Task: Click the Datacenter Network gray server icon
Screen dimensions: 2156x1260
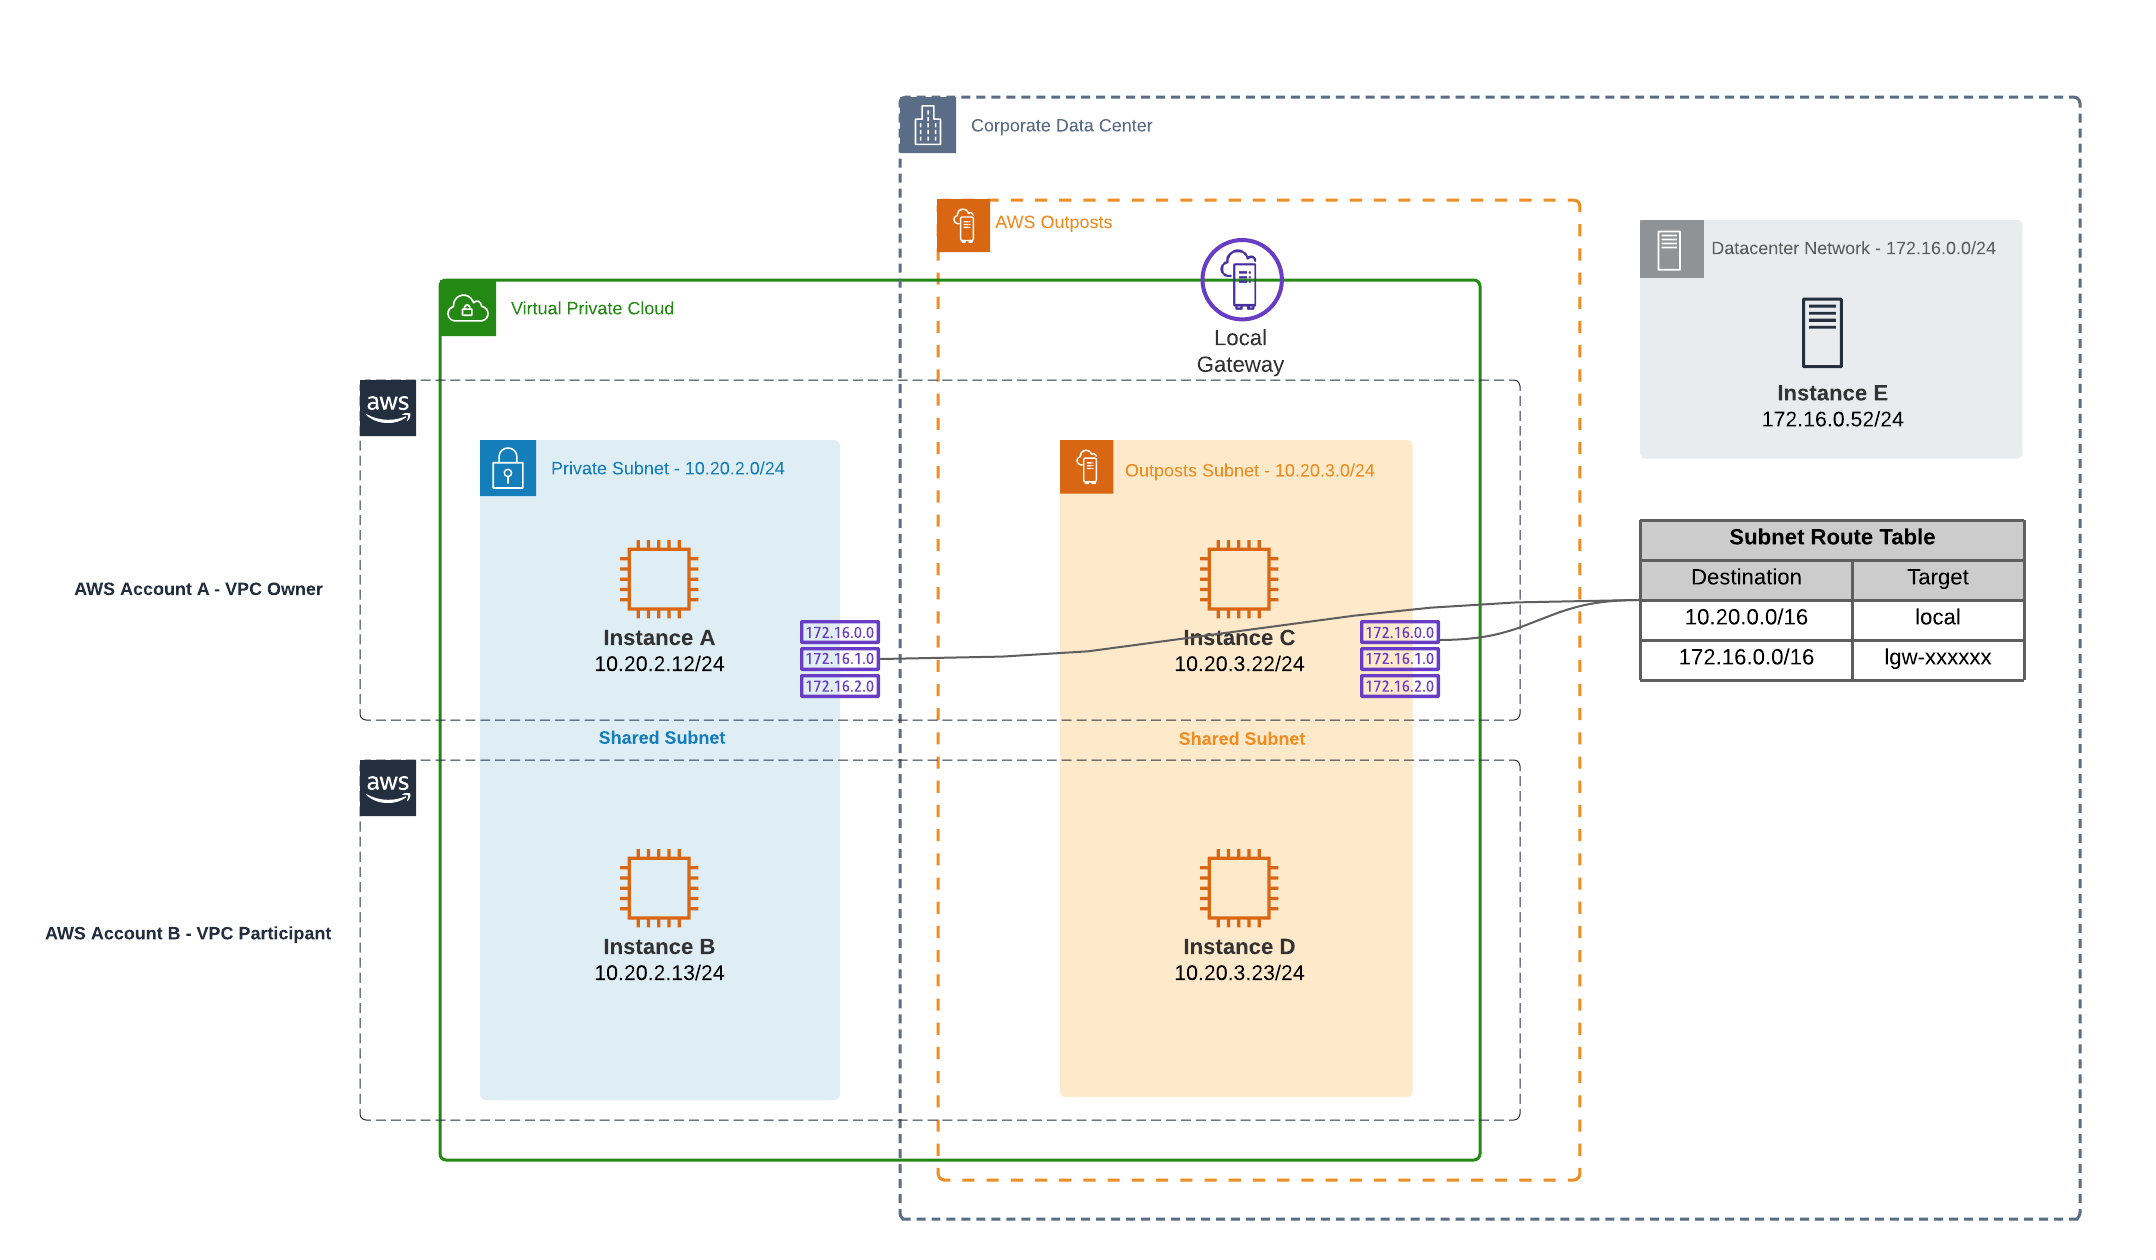Action: 1671,249
